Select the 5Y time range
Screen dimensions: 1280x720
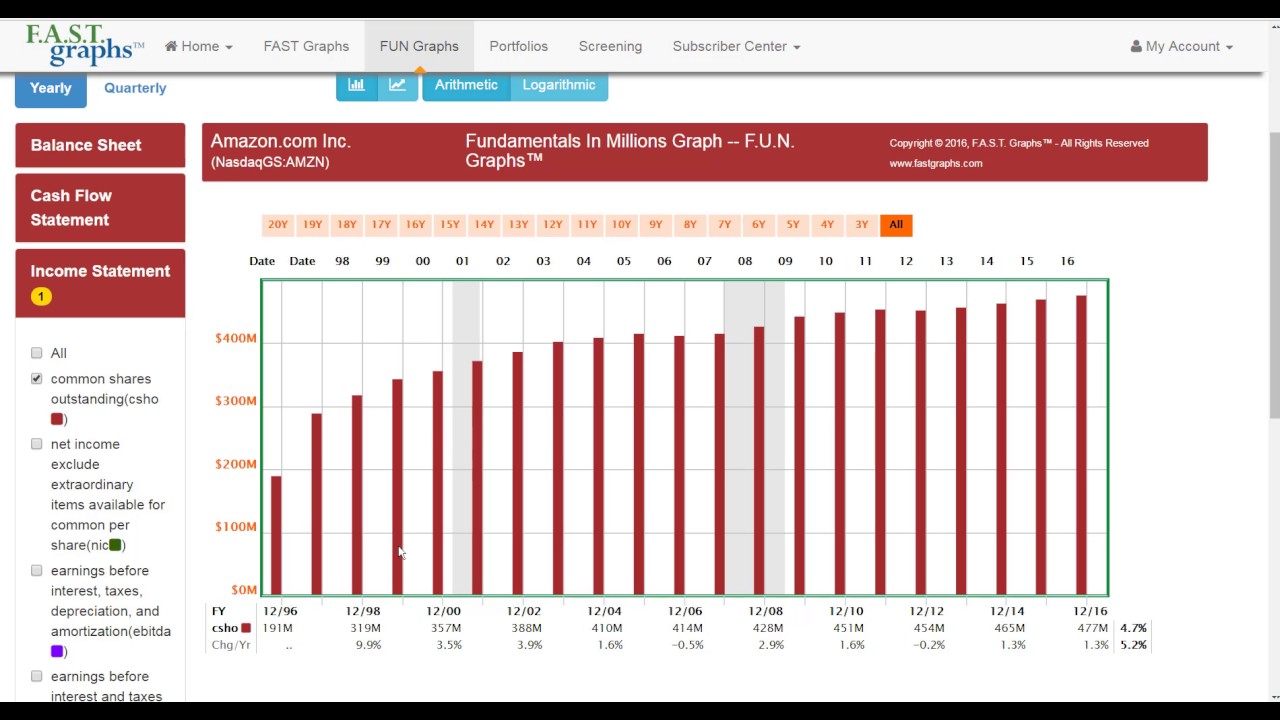tap(793, 225)
